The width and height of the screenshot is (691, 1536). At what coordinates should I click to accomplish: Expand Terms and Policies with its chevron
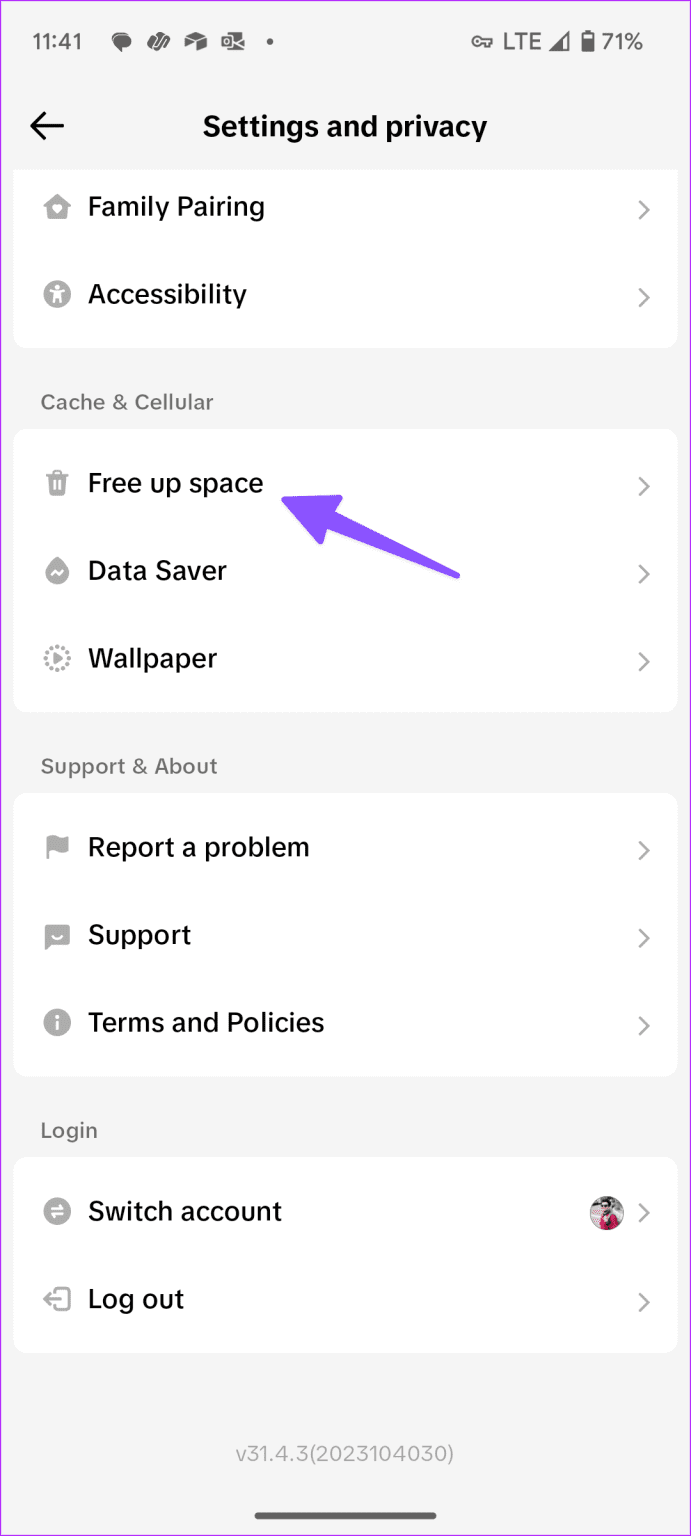tap(644, 1026)
